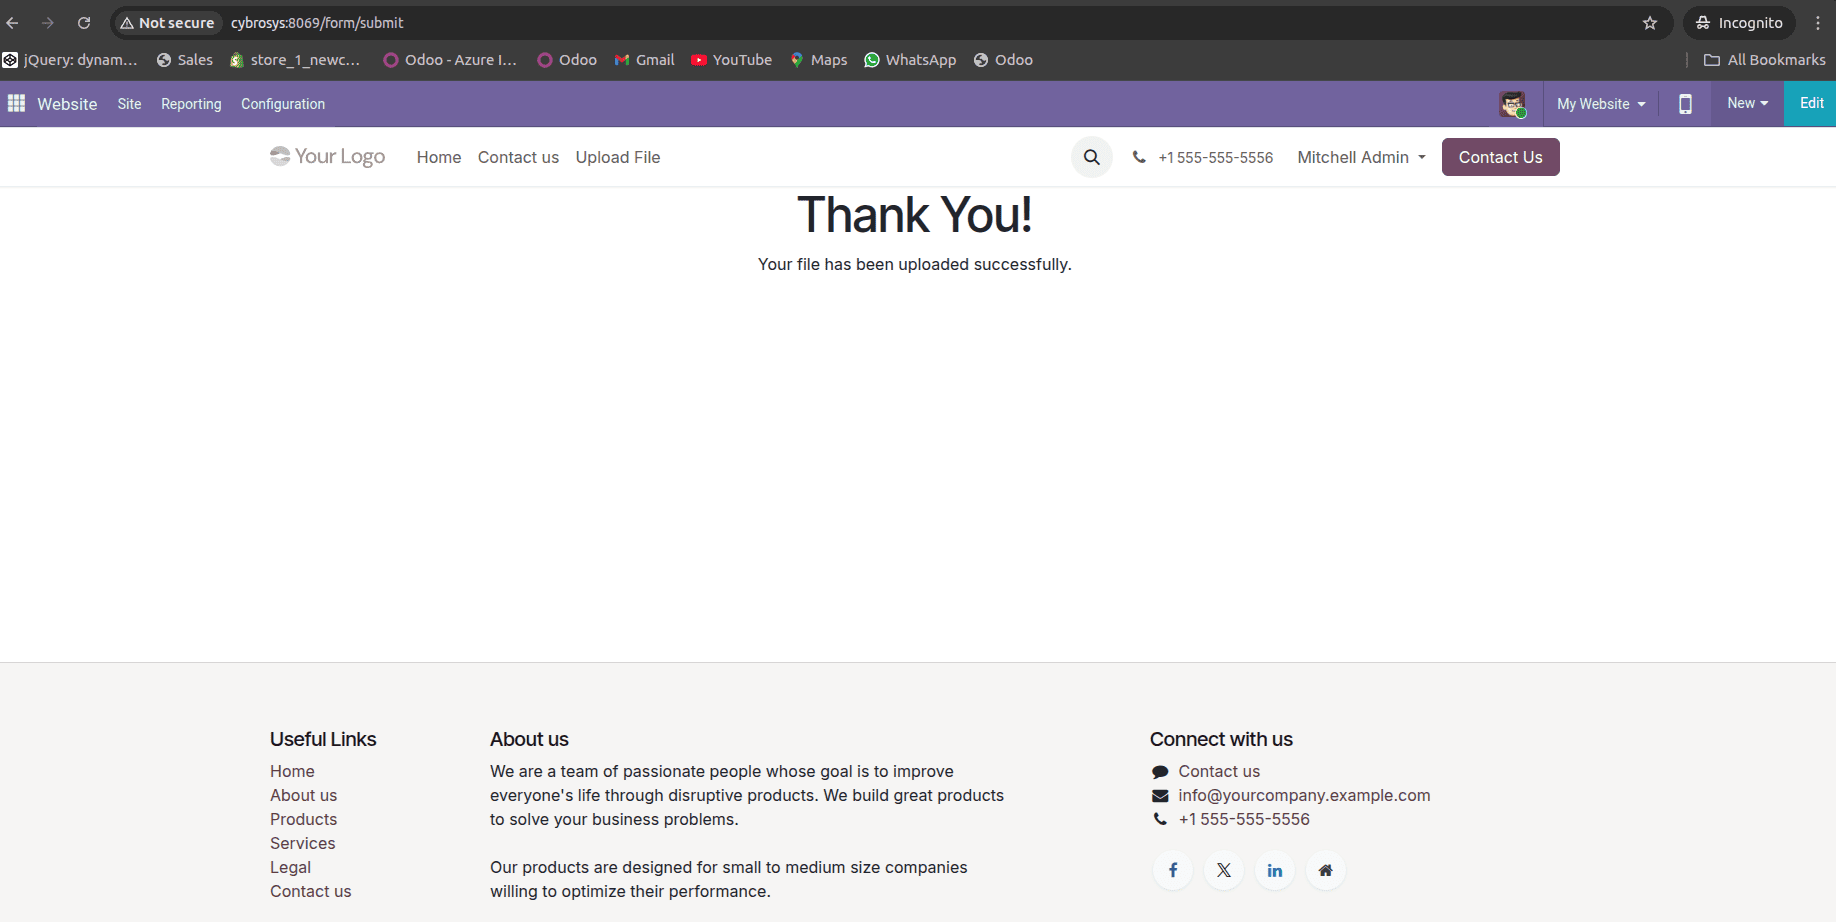Open the WhatsApp bookmark

[x=909, y=60]
